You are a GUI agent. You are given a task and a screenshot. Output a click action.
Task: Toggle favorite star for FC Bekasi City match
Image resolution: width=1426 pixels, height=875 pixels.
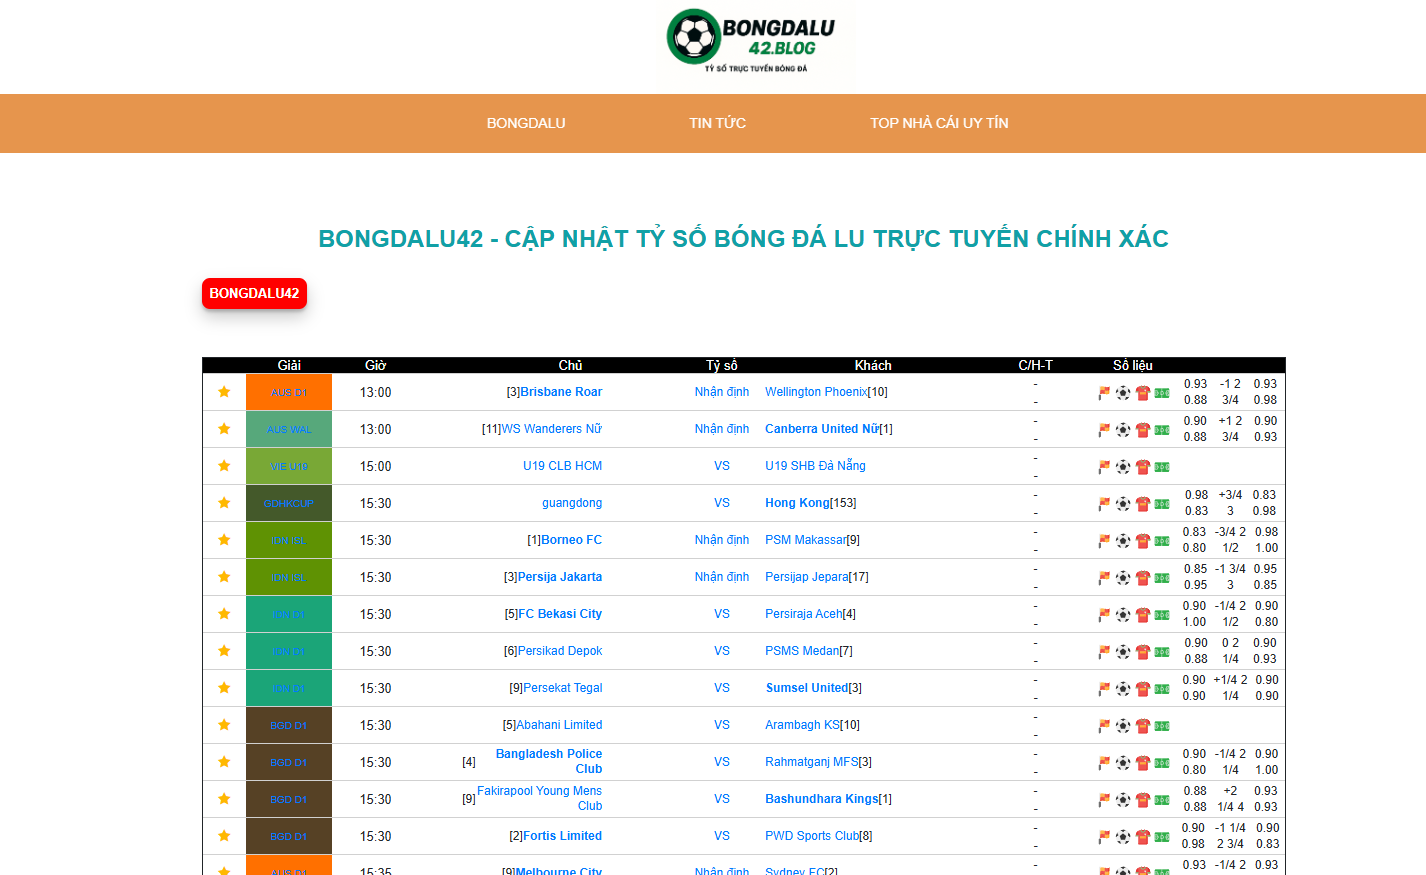click(224, 614)
